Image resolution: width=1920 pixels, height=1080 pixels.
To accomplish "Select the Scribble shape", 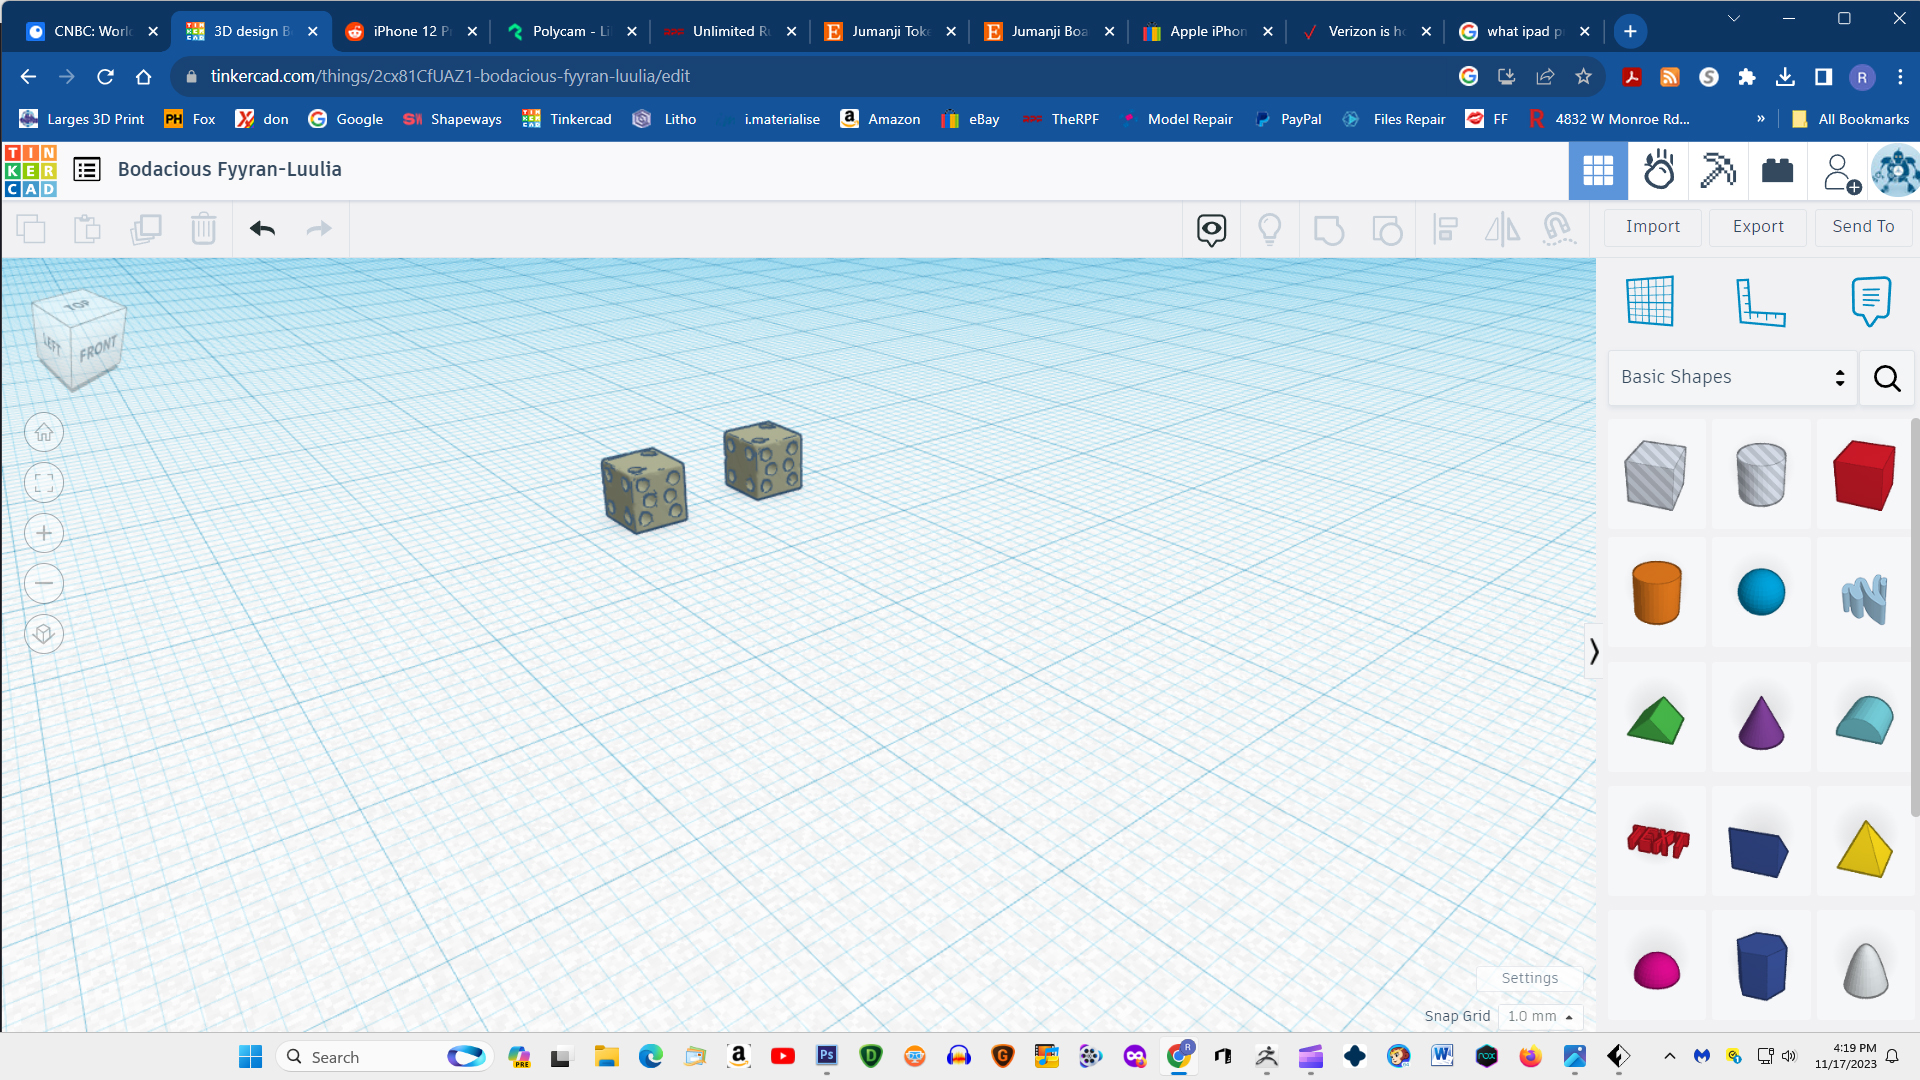I will [1864, 598].
